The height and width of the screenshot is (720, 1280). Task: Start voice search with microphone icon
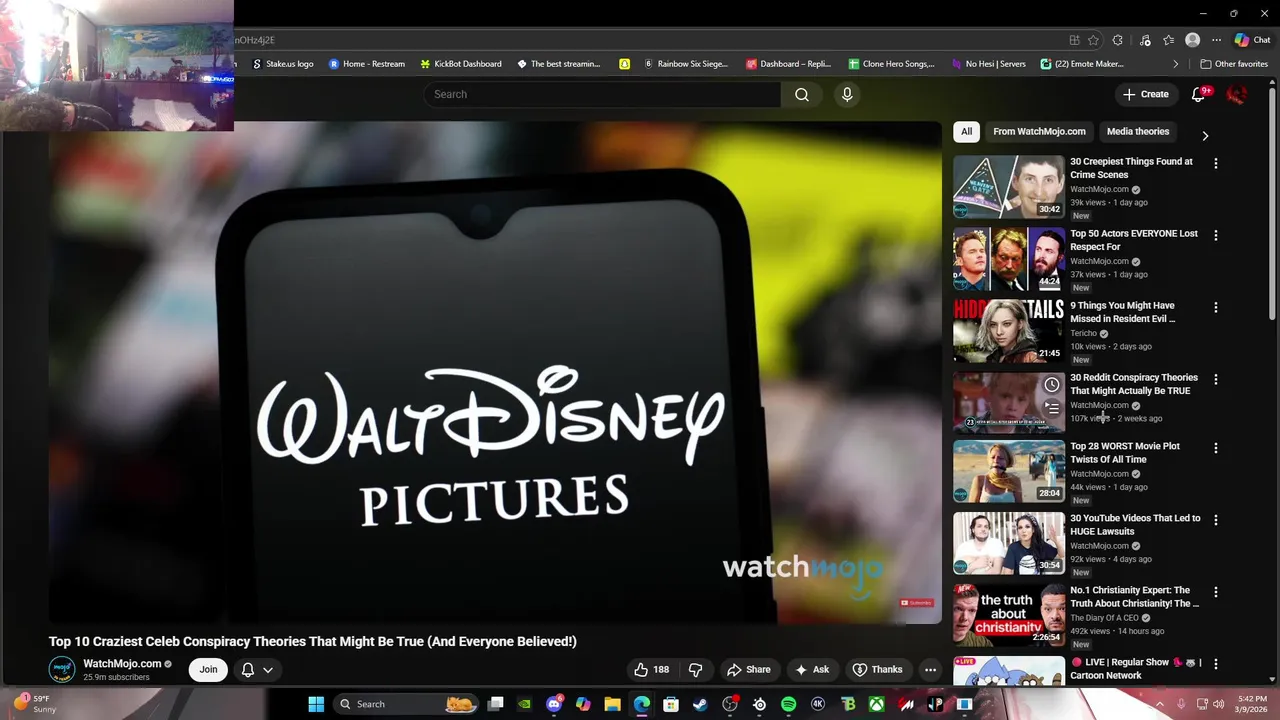[847, 94]
